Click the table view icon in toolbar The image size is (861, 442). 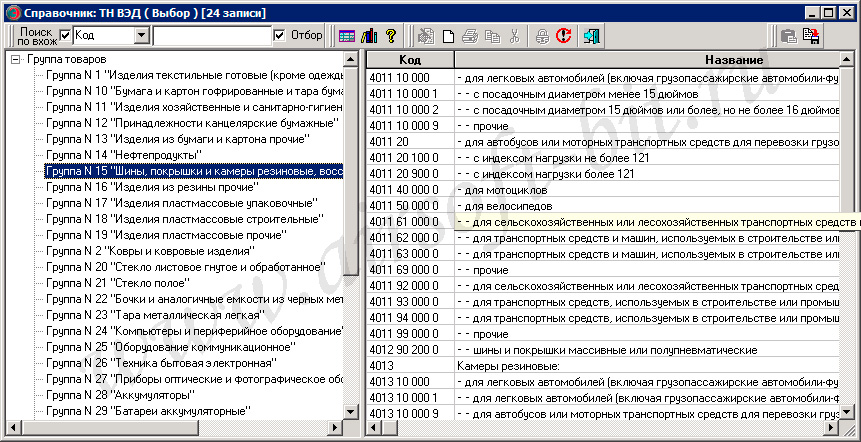click(x=346, y=36)
